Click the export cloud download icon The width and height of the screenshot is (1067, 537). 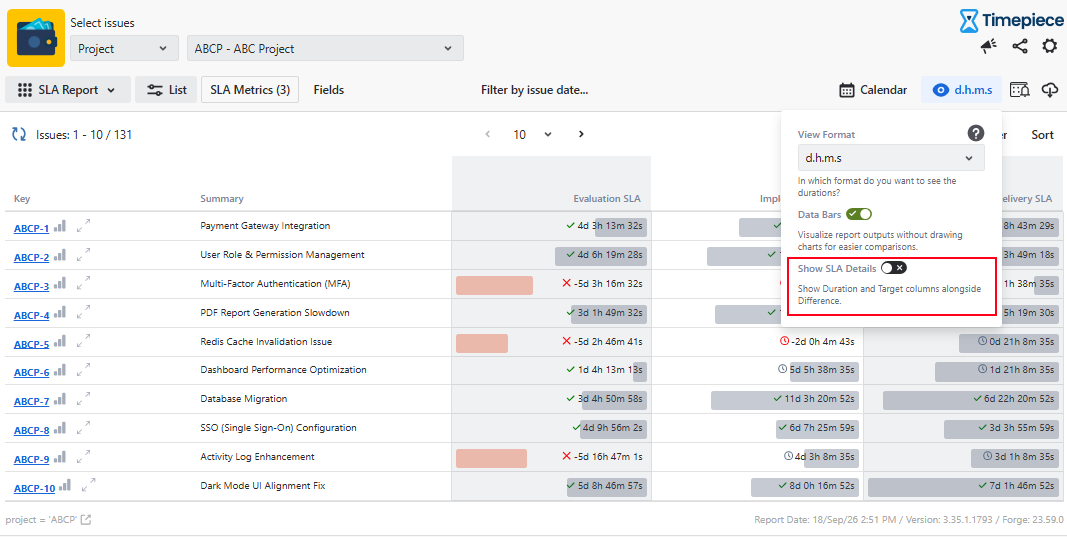pyautogui.click(x=1050, y=90)
